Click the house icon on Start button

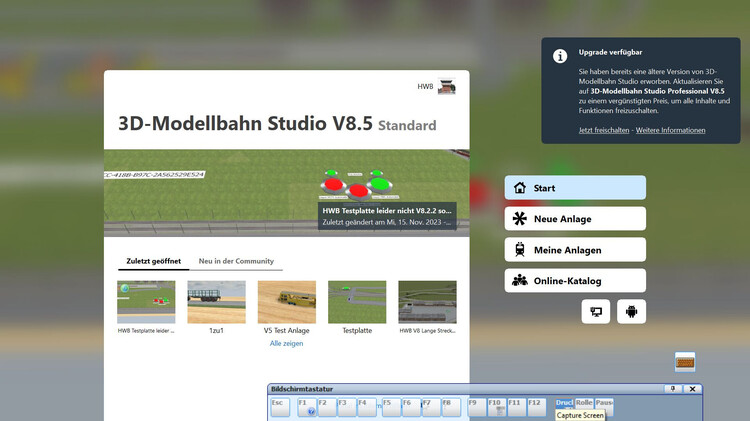pyautogui.click(x=520, y=188)
